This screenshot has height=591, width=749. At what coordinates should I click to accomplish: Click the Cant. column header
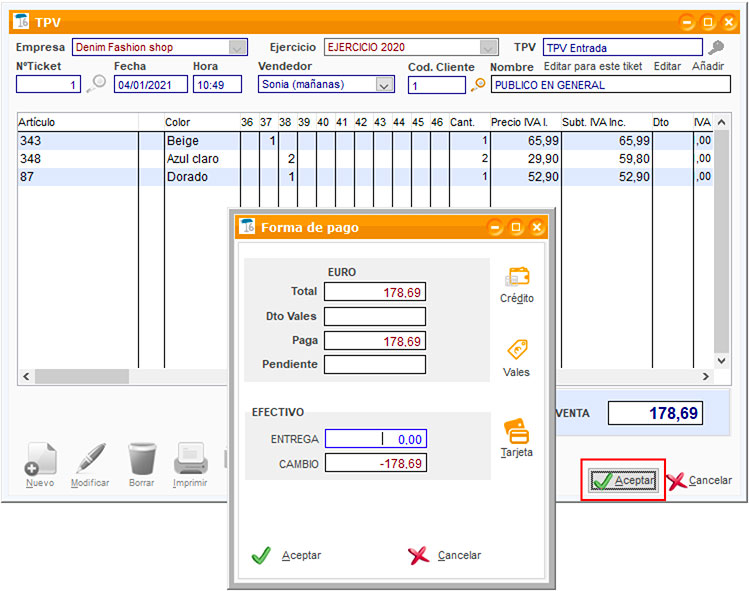tap(469, 122)
